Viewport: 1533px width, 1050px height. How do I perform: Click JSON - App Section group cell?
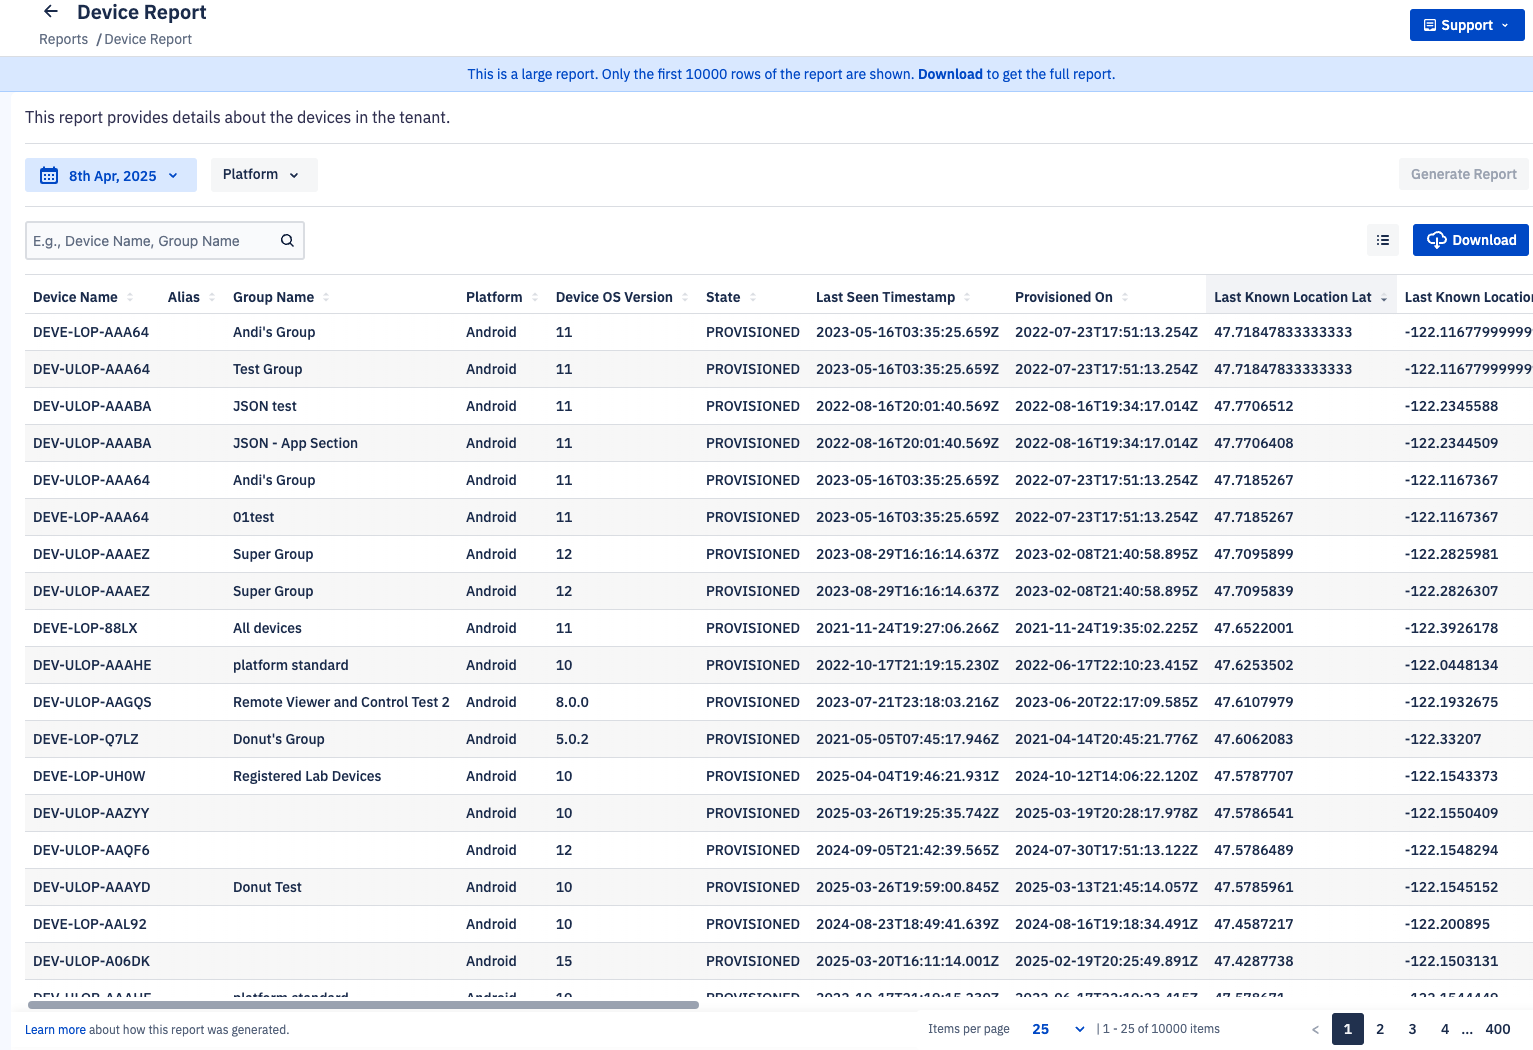click(x=295, y=443)
